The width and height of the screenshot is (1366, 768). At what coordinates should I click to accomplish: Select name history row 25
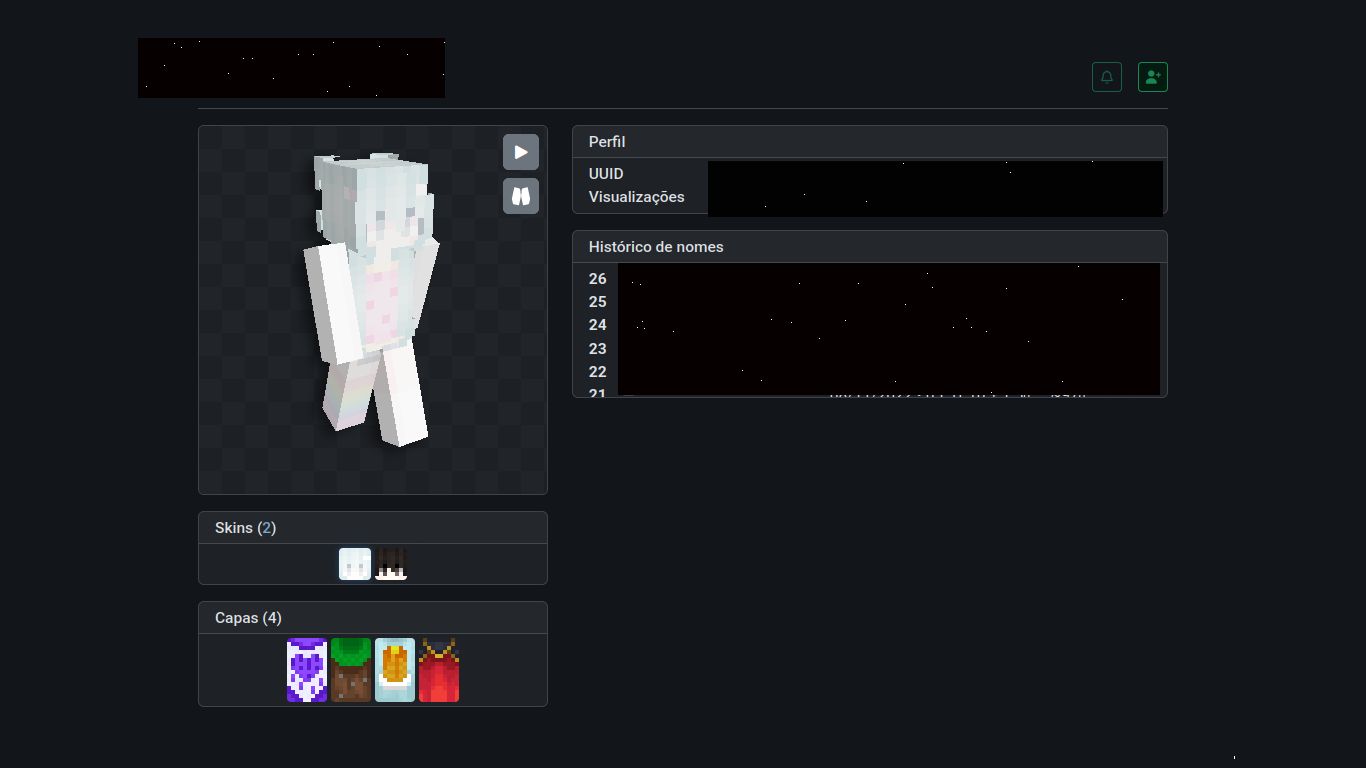870,302
